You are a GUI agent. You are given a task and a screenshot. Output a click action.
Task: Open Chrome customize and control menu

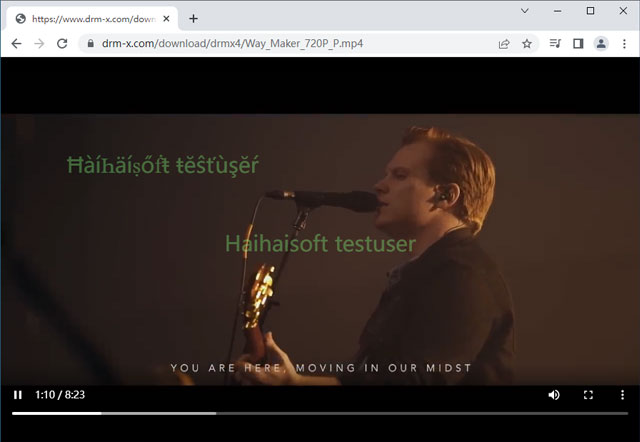[624, 43]
